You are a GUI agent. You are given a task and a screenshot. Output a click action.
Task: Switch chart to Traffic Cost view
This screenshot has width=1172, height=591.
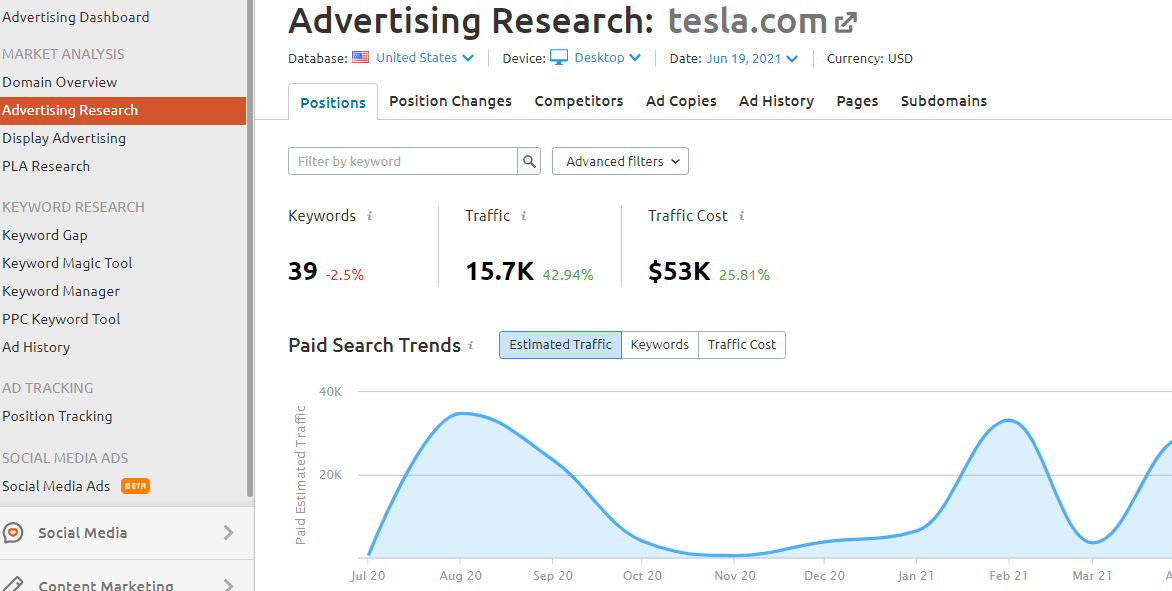tap(742, 345)
